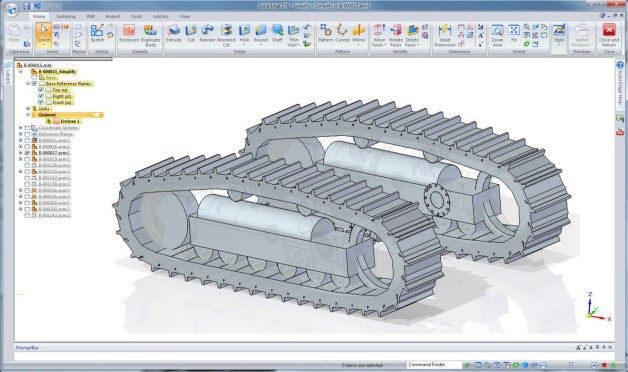Choose the Curved pattern tool
The image size is (628, 372).
point(342,33)
